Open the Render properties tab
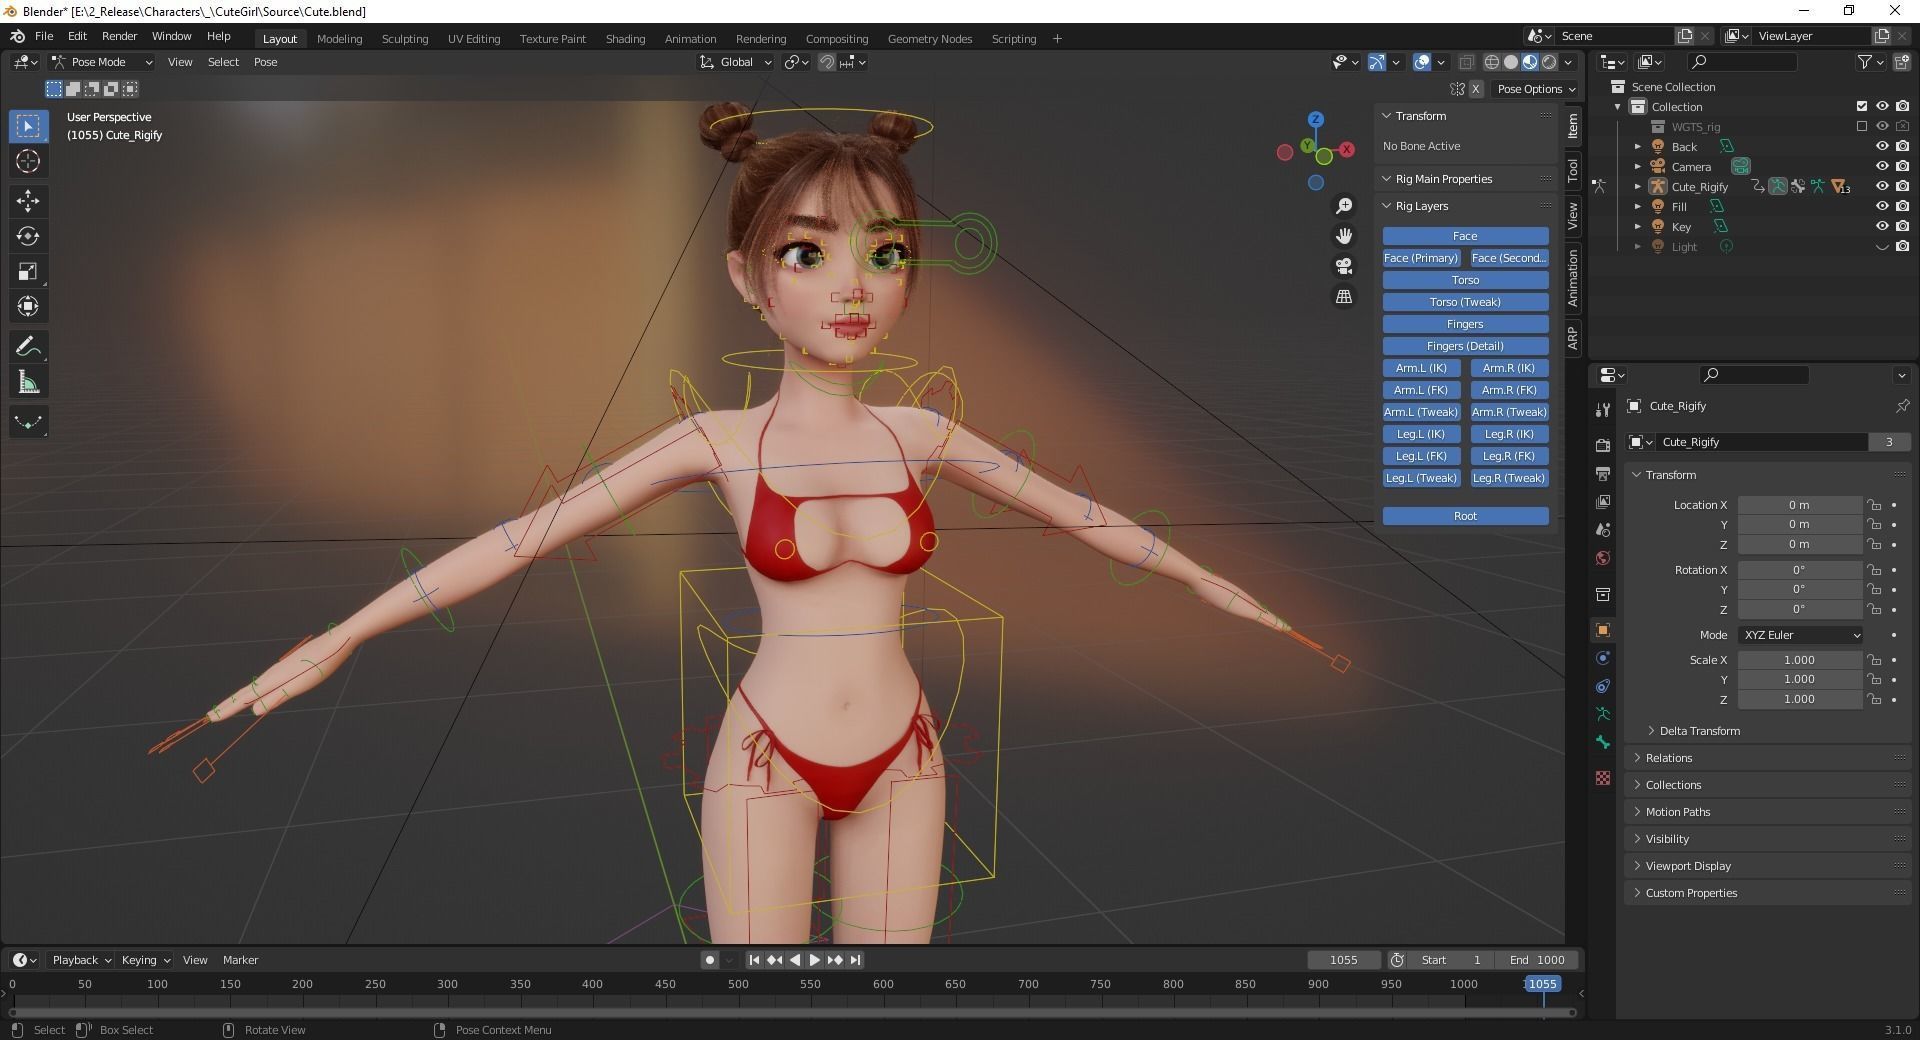The width and height of the screenshot is (1920, 1040). (1603, 445)
